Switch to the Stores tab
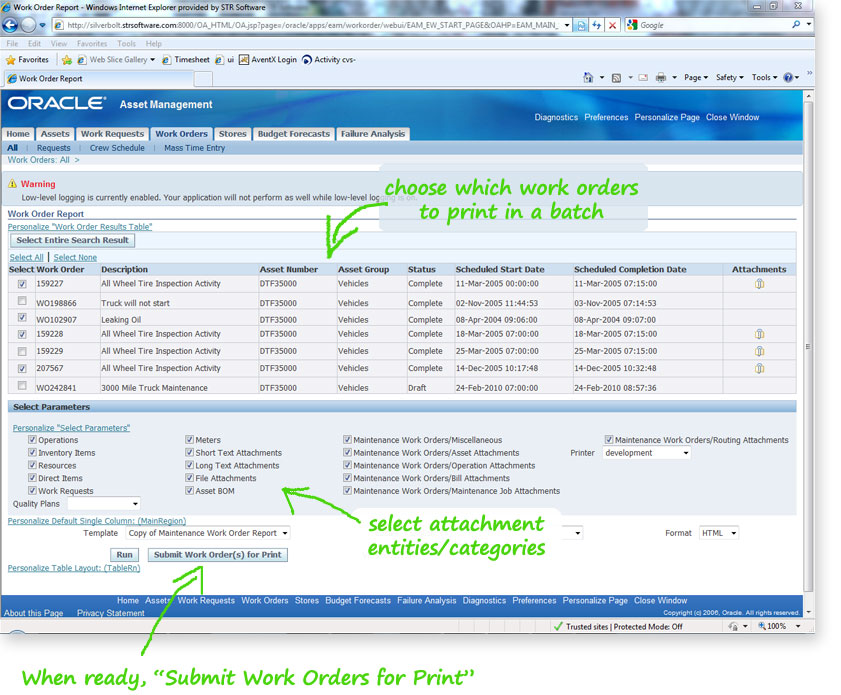 click(233, 134)
